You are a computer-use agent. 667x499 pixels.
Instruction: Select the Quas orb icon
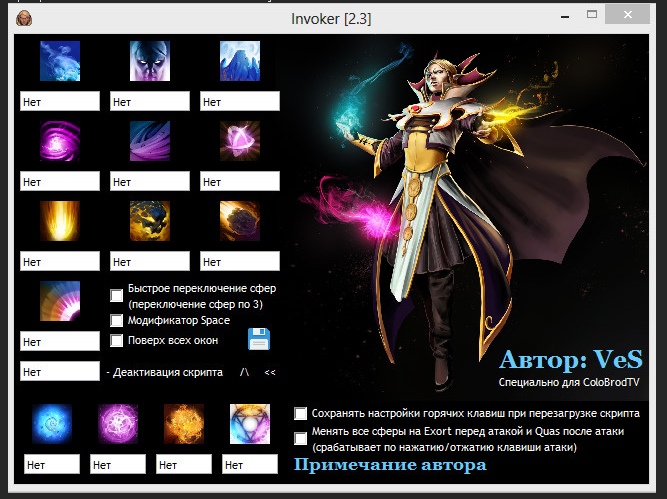[x=50, y=424]
